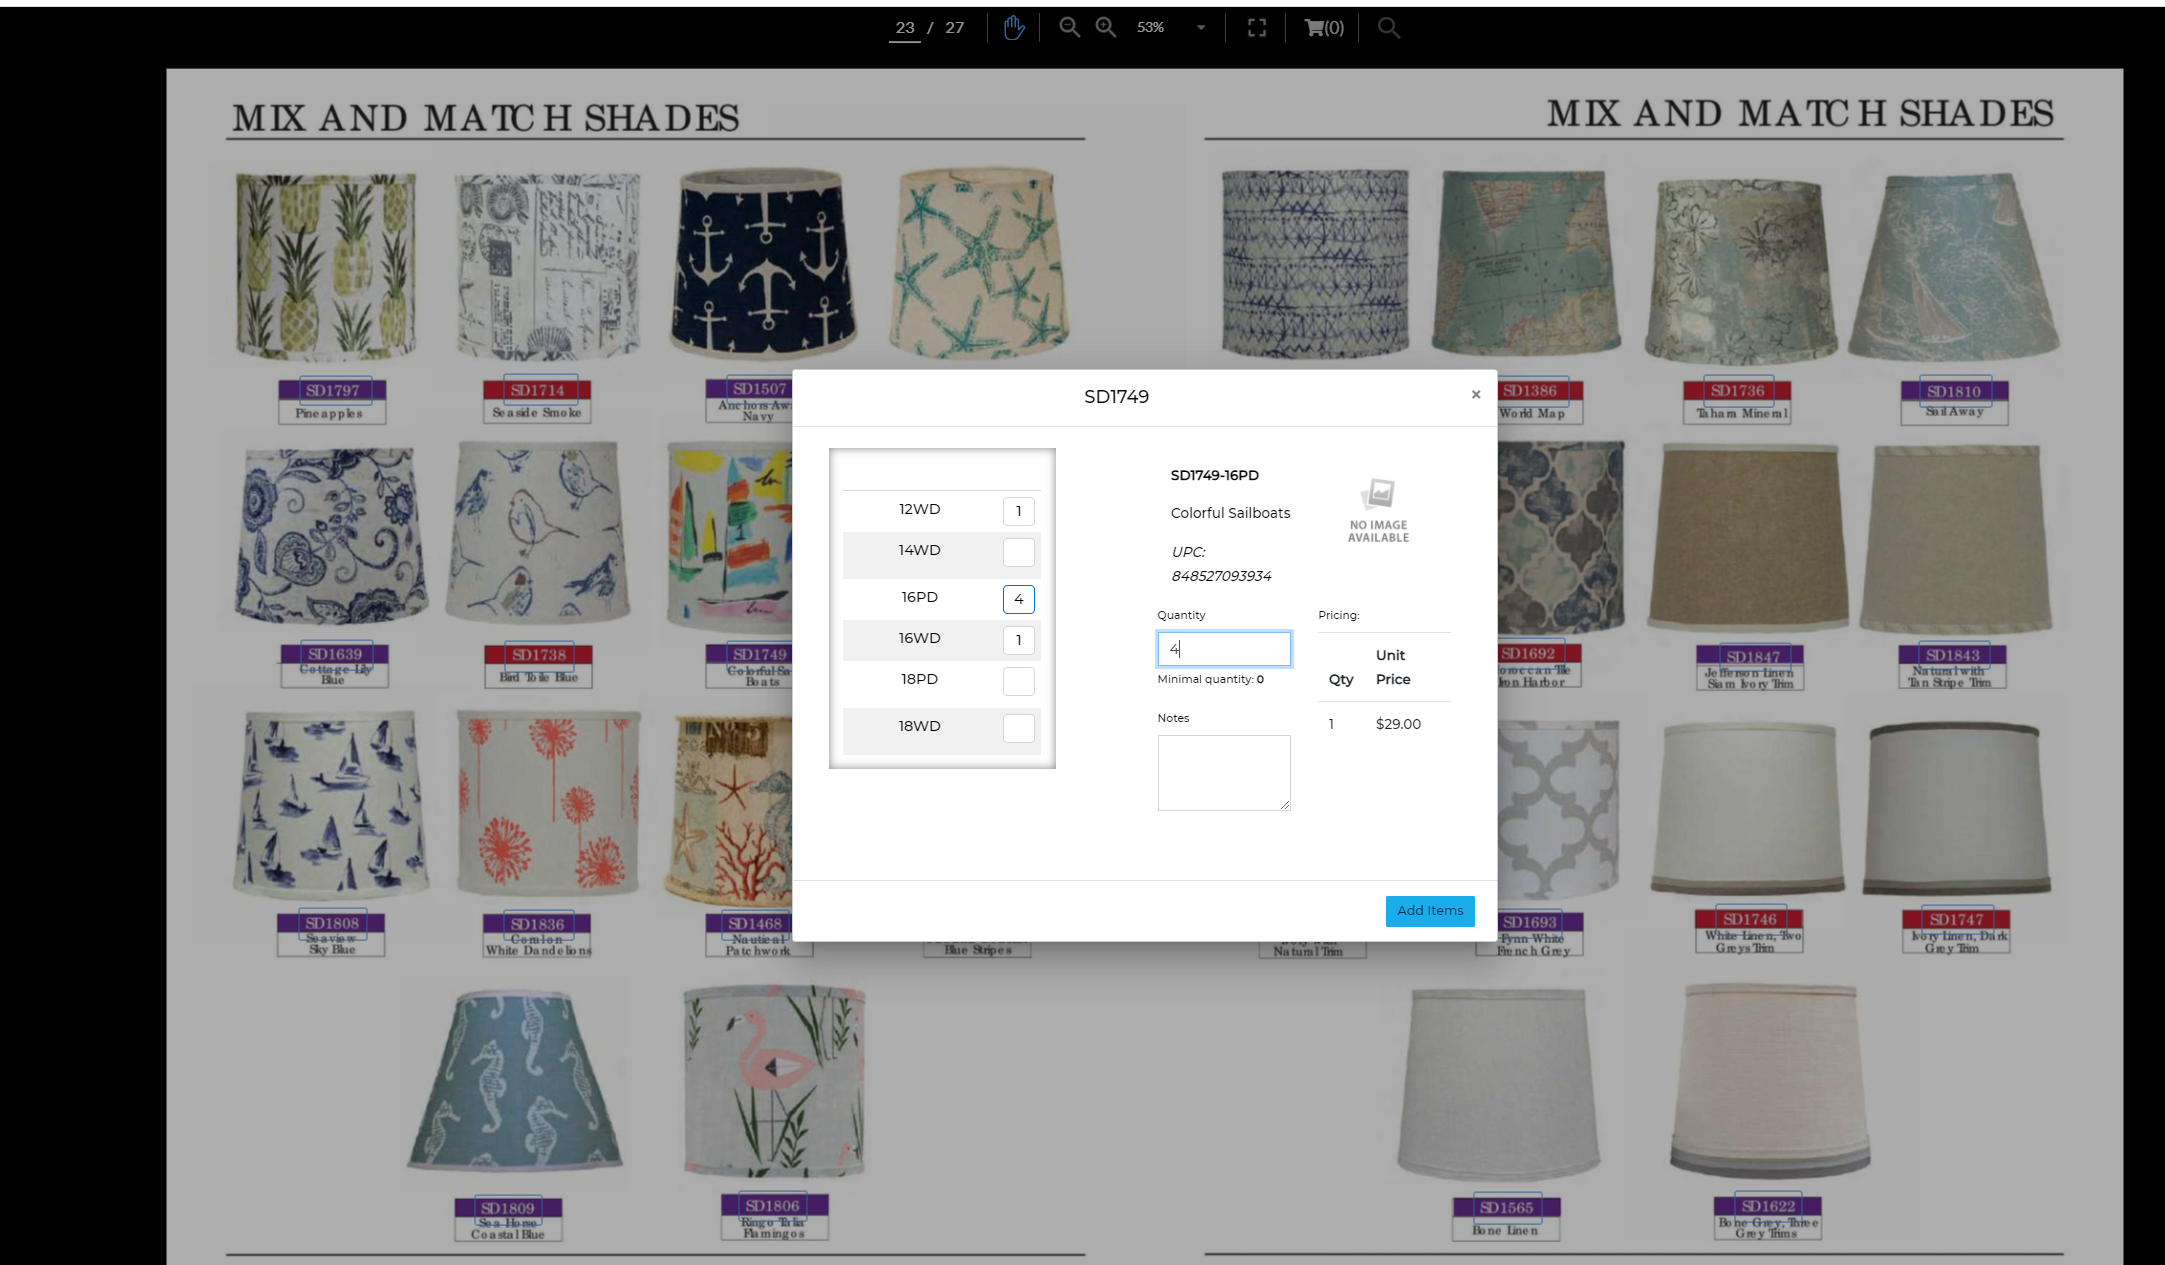Select the hand pan tool
This screenshot has width=2165, height=1265.
pos(1013,28)
